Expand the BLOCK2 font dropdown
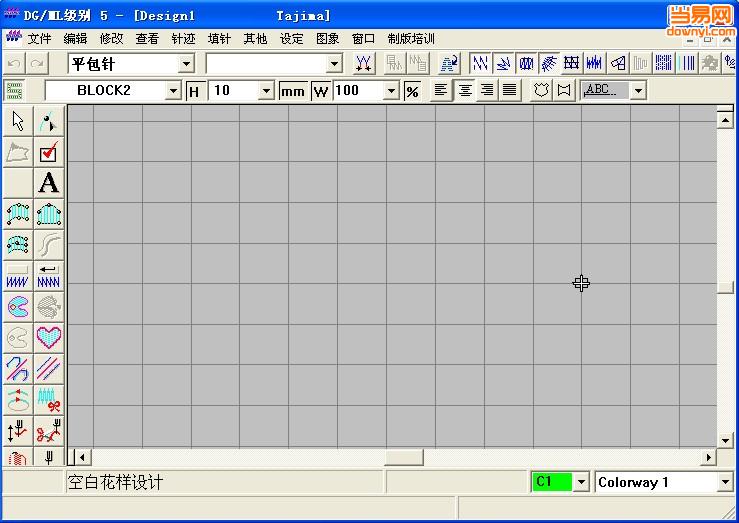Screen dimensions: 739x523 [173, 91]
